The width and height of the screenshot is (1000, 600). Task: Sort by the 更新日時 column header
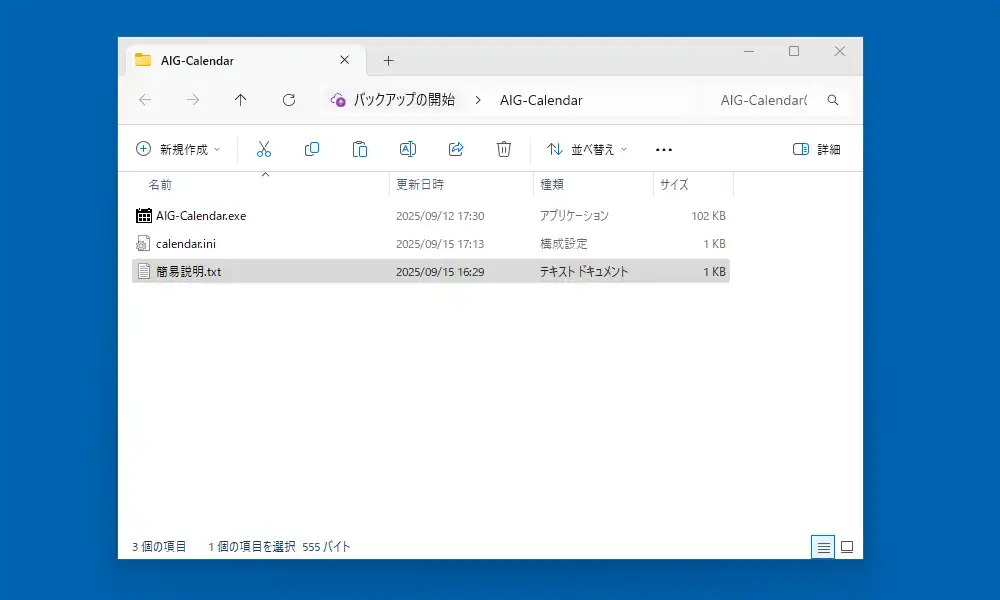pos(420,184)
